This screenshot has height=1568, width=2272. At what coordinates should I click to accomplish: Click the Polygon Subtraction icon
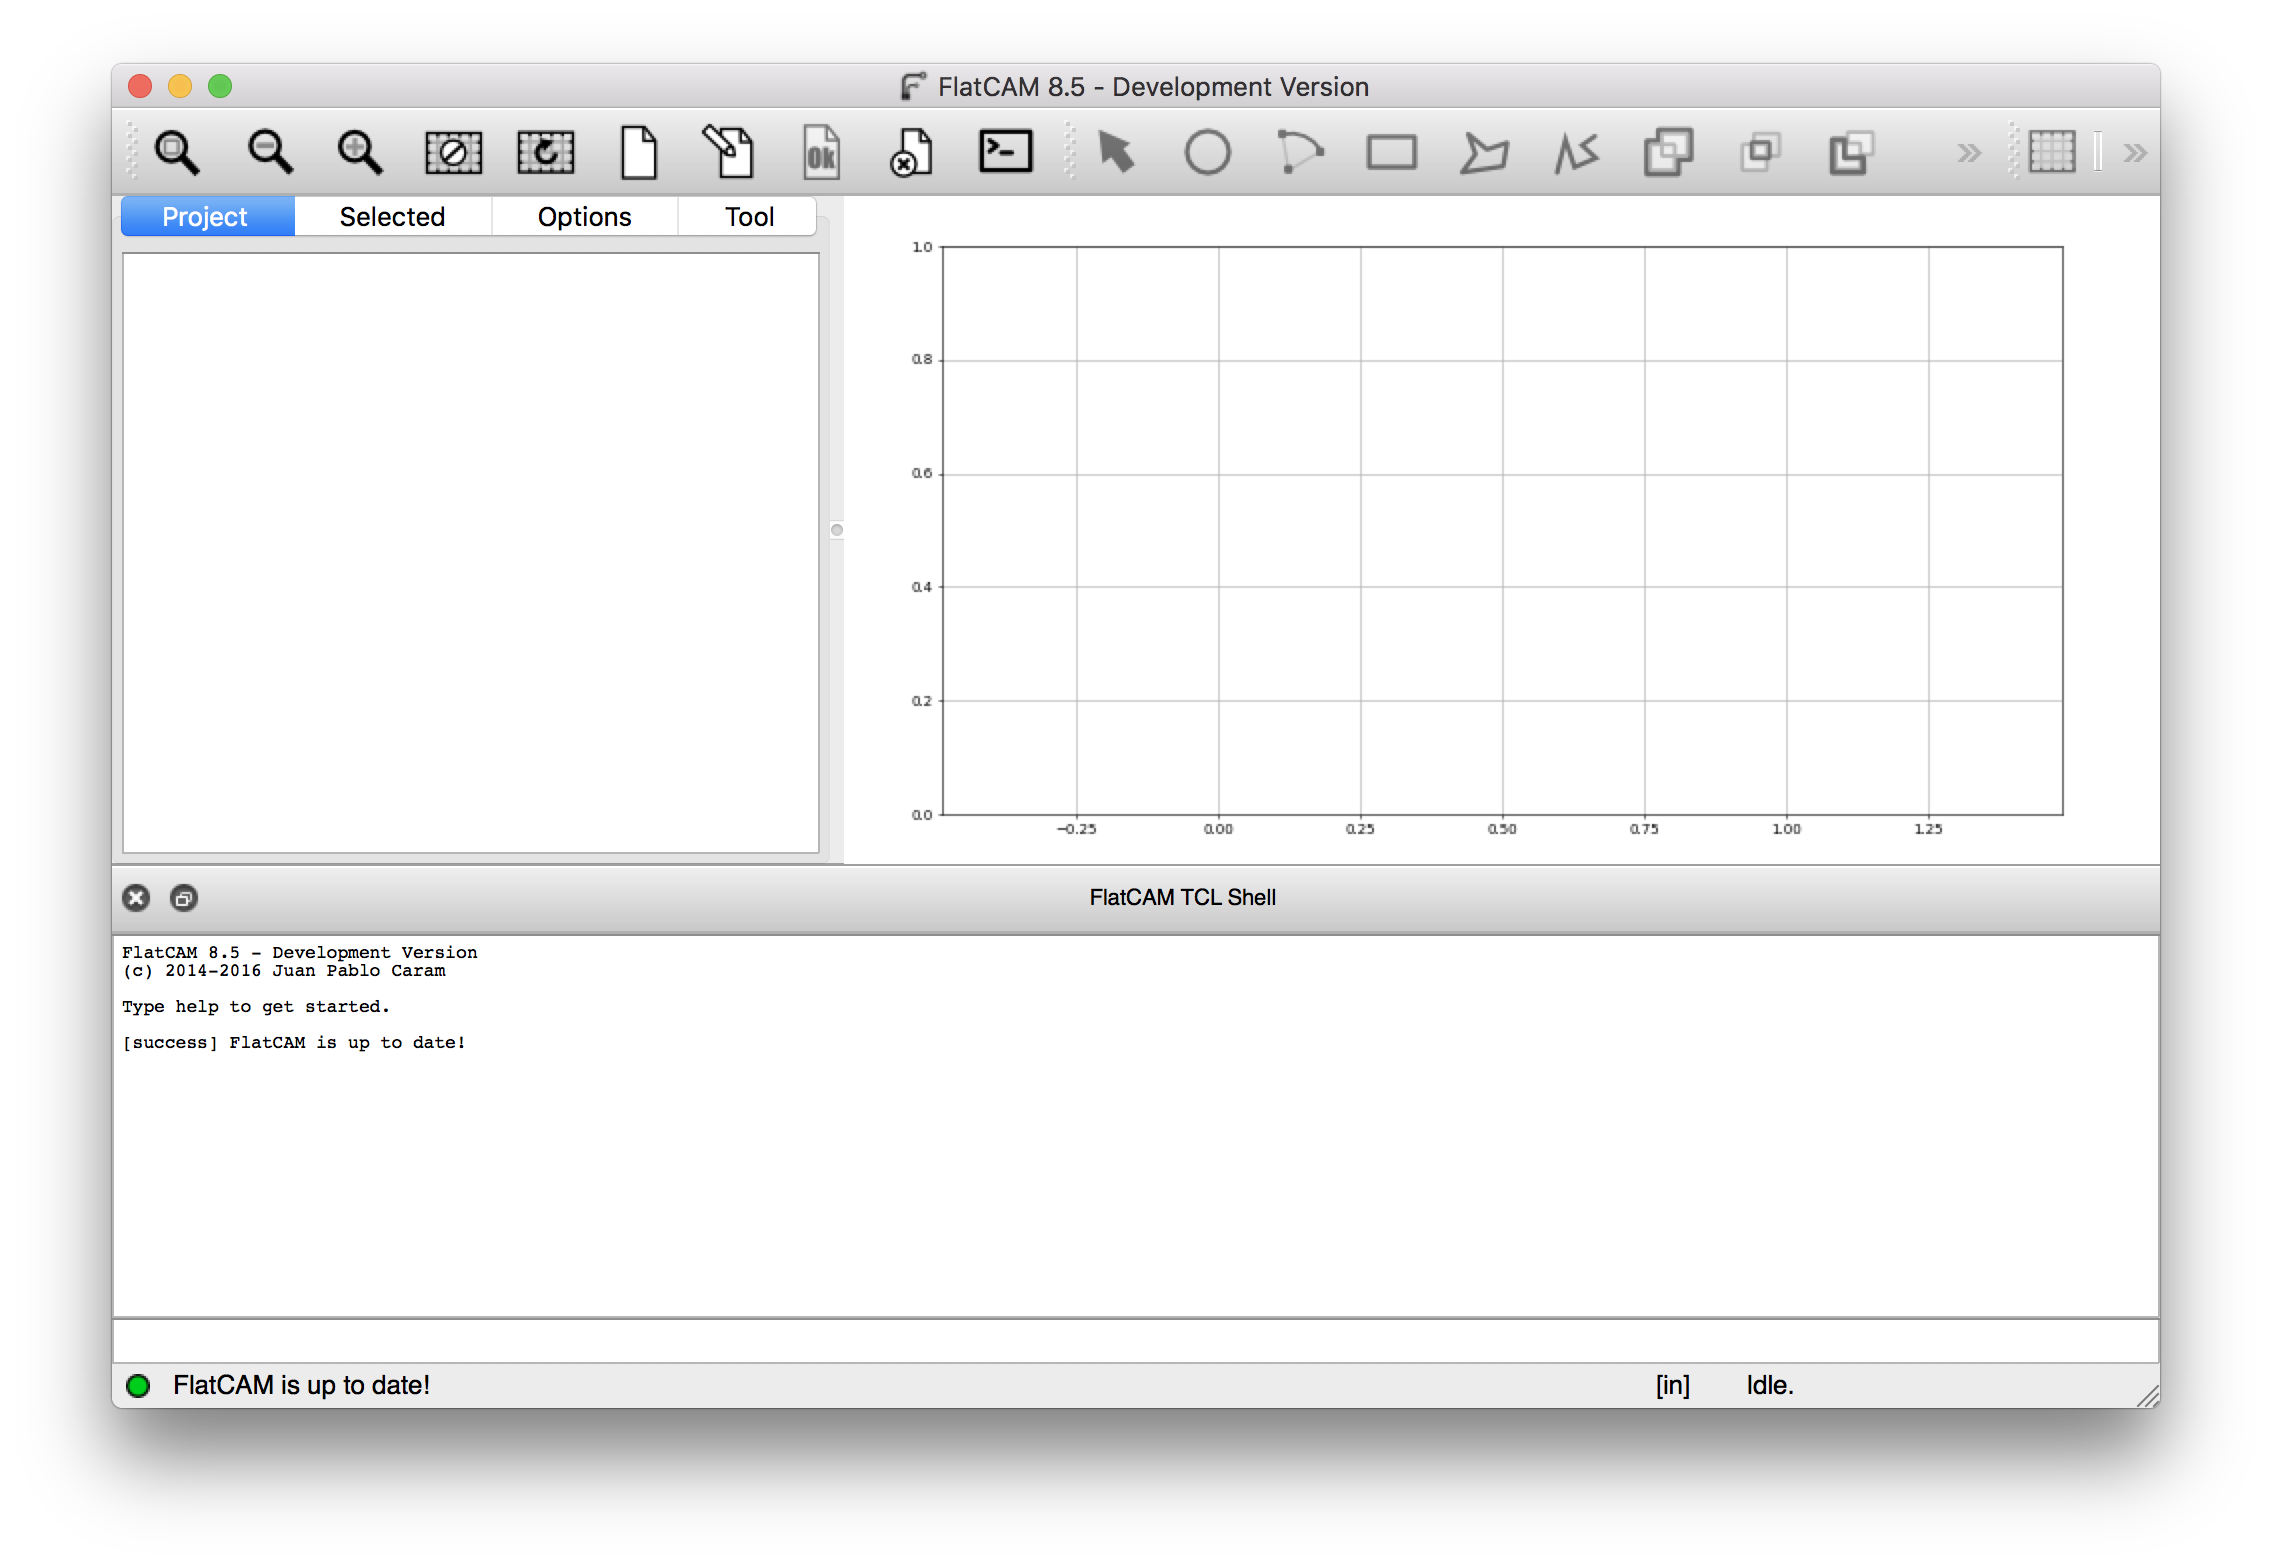[x=1851, y=153]
